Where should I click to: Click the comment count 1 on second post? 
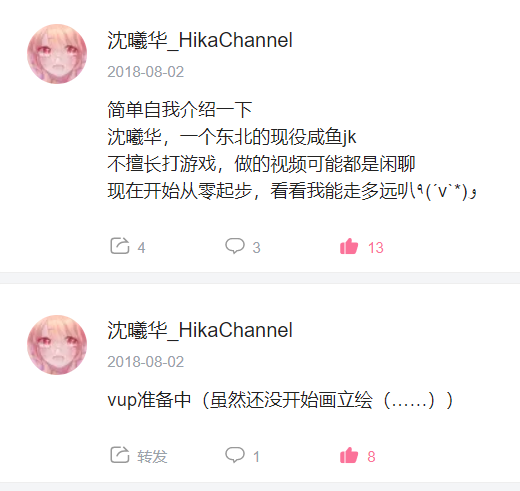(x=256, y=457)
